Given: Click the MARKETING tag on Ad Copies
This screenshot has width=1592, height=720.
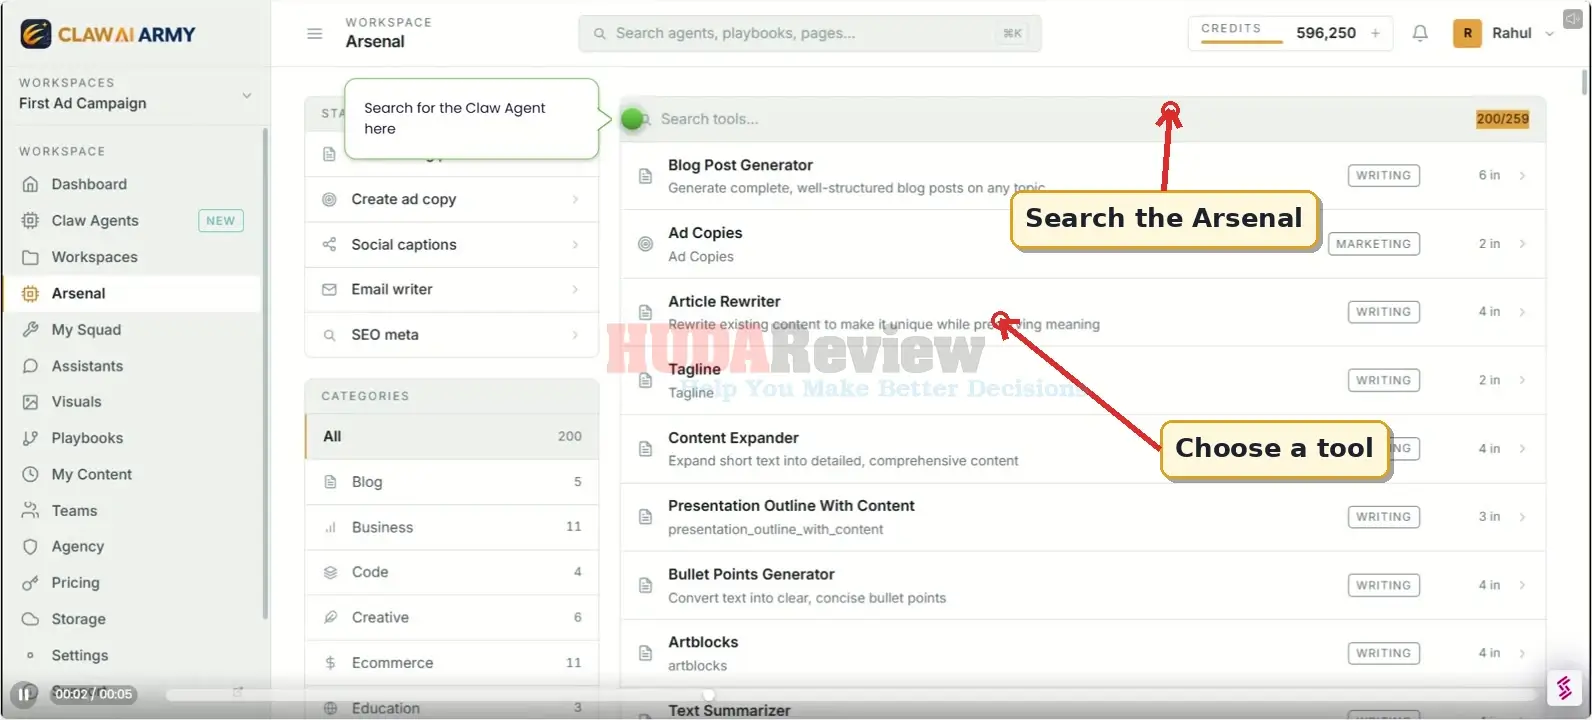Looking at the screenshot, I should [1374, 244].
